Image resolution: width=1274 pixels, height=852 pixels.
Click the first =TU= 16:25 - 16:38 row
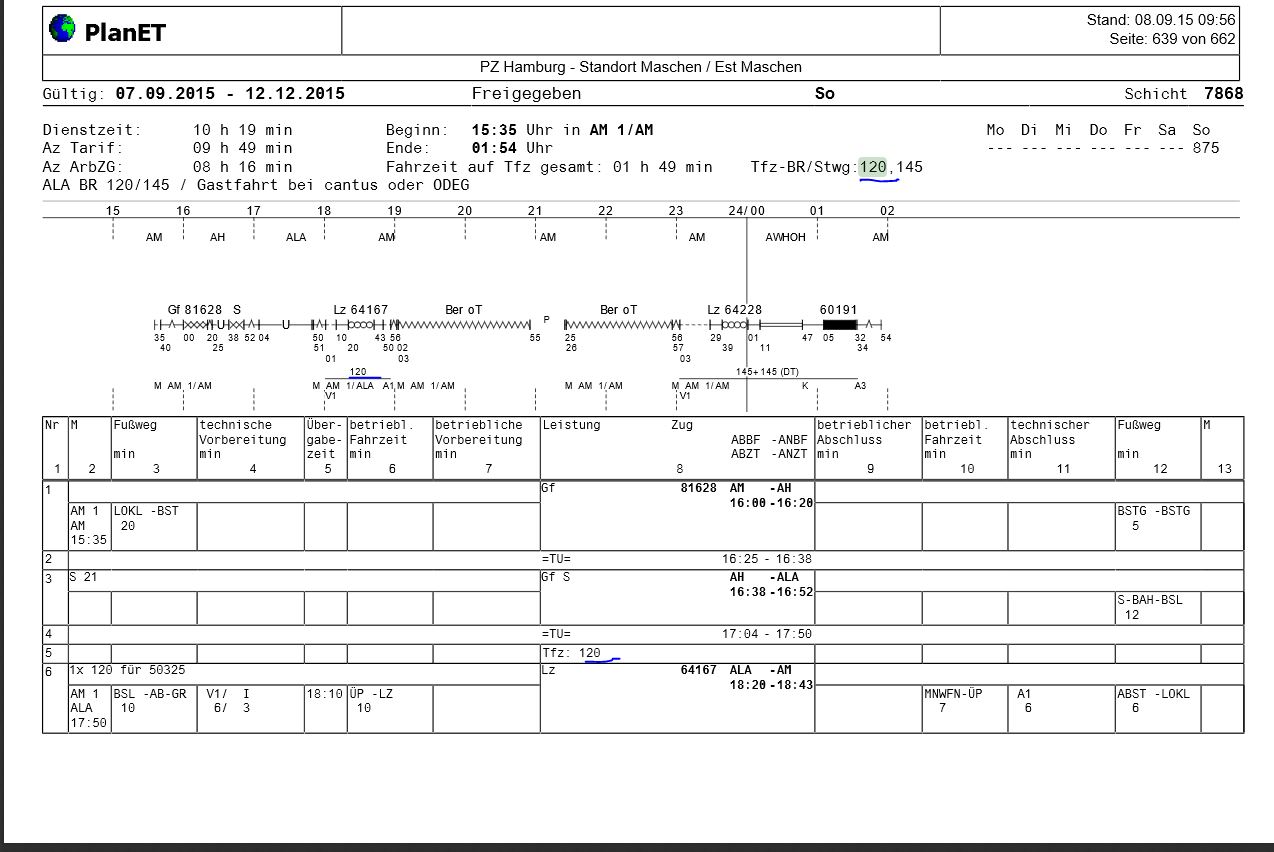point(643,560)
